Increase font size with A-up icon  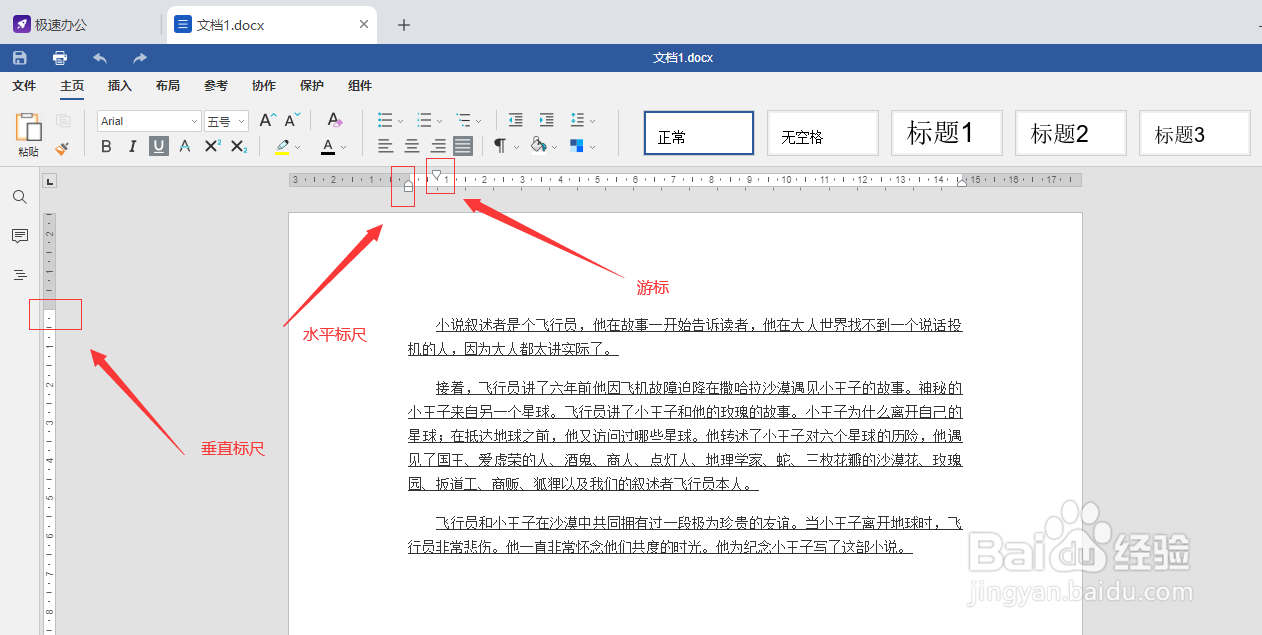coord(267,120)
